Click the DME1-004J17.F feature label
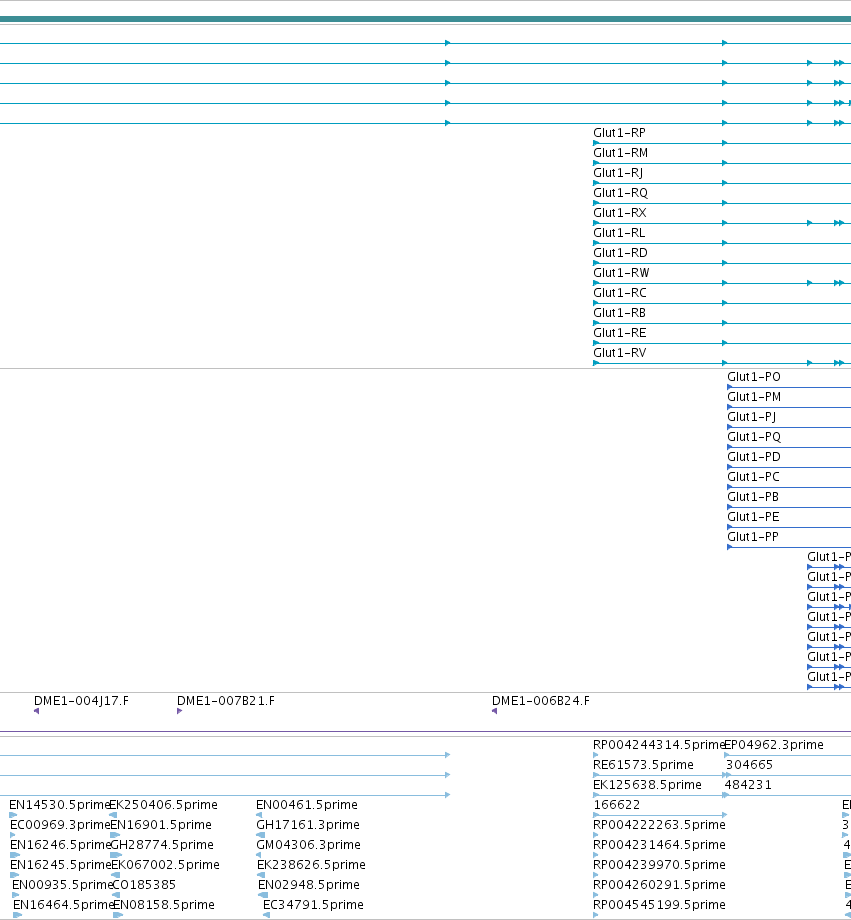The width and height of the screenshot is (851, 920). point(81,701)
